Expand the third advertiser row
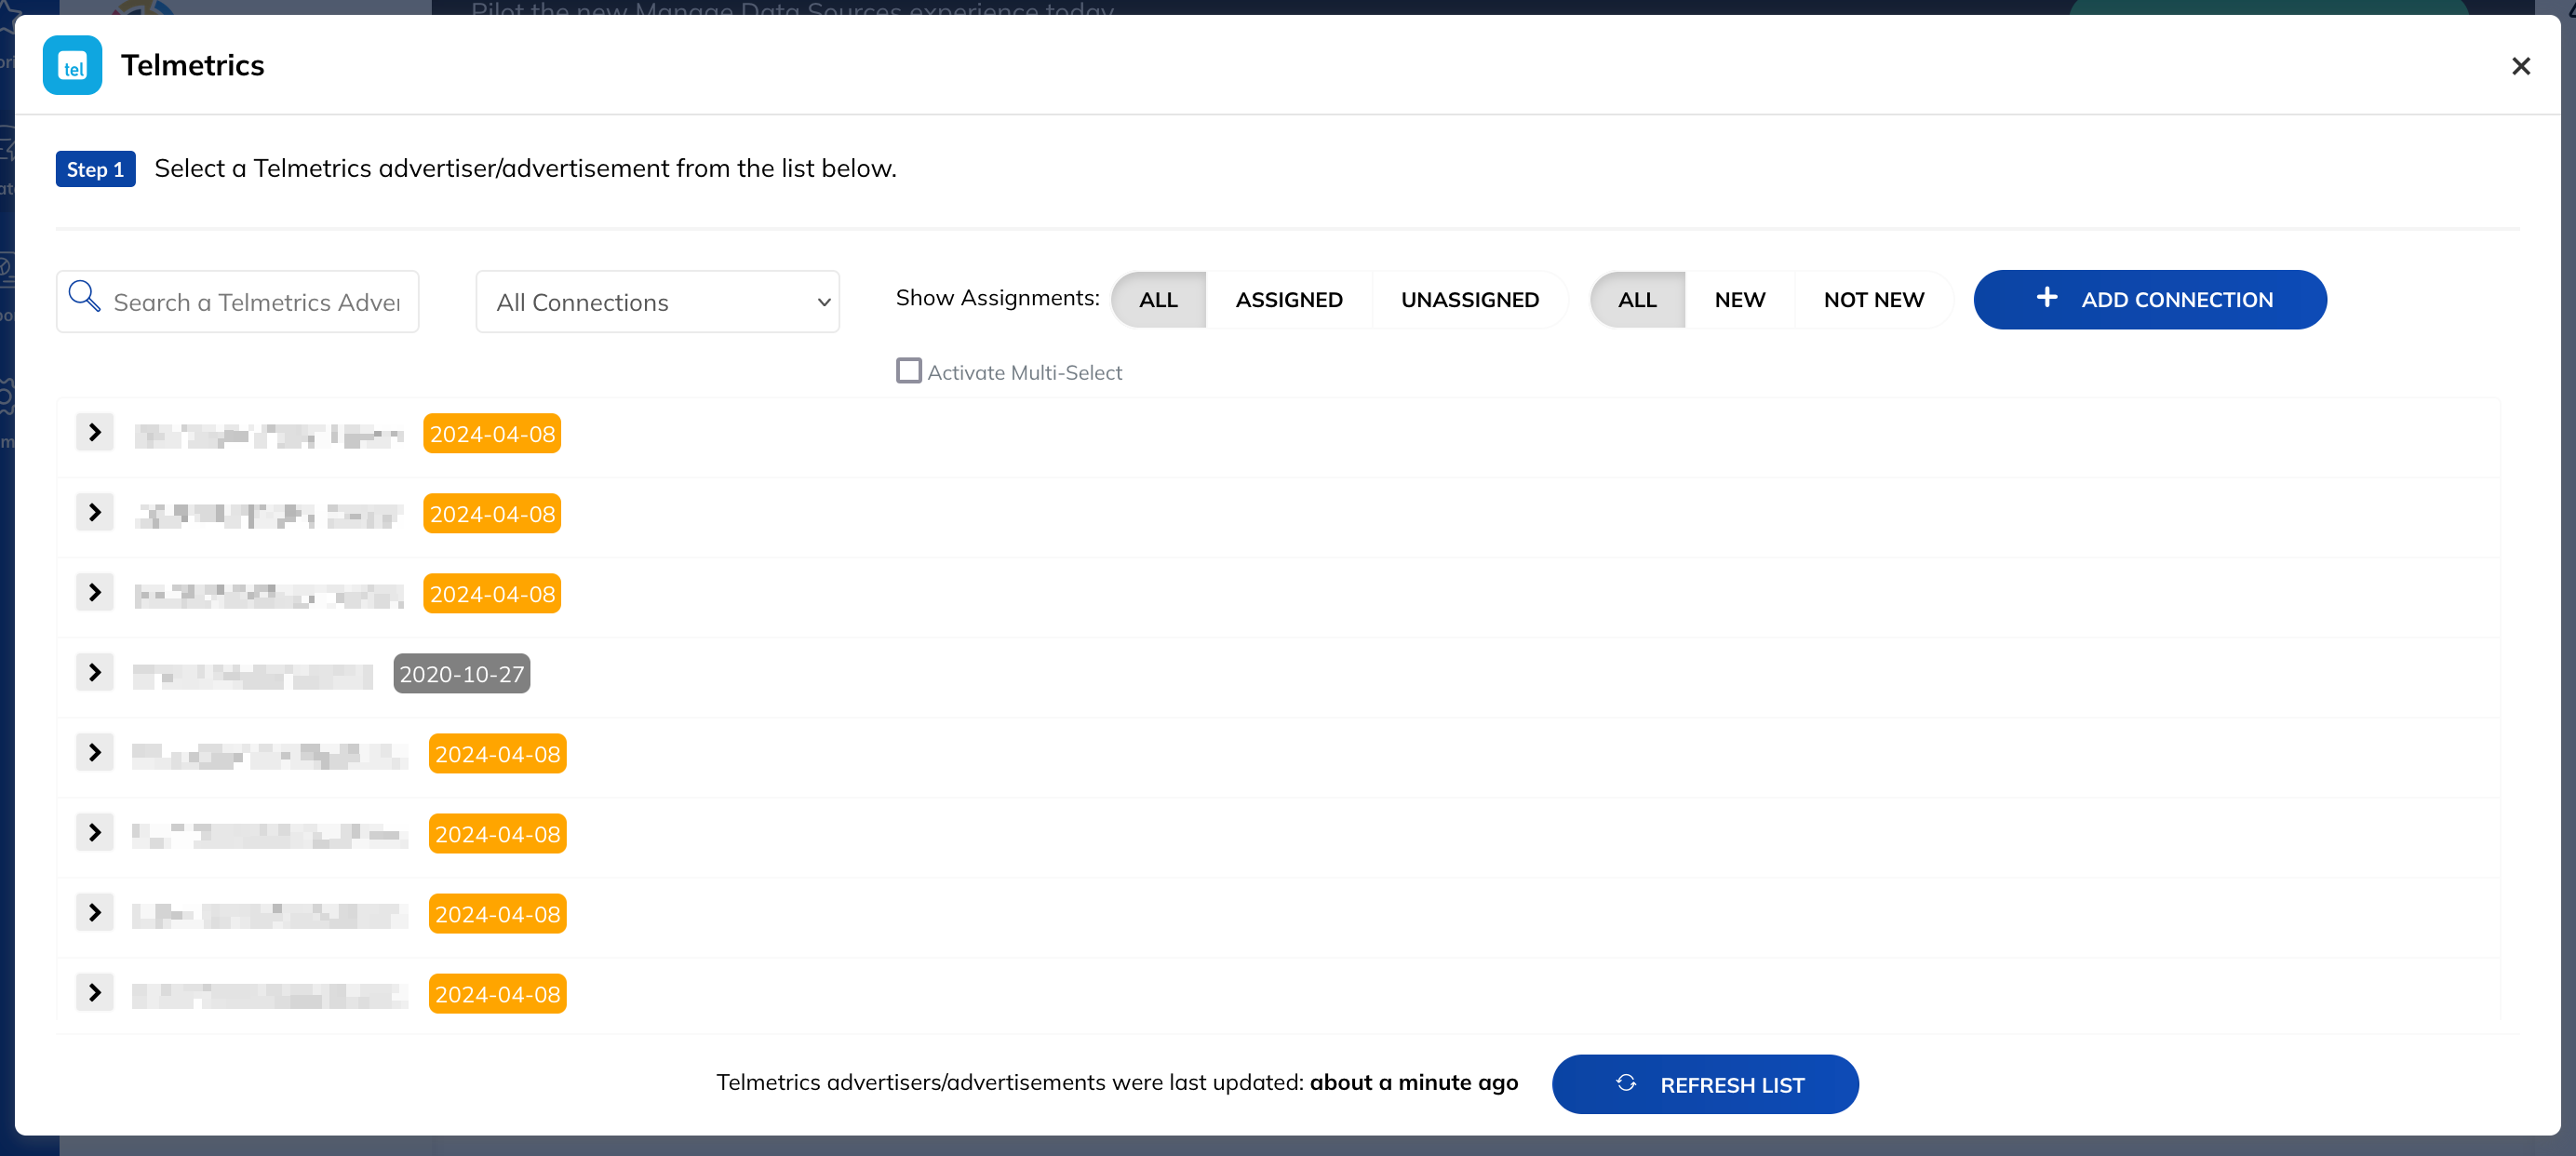2576x1156 pixels. pos(95,593)
